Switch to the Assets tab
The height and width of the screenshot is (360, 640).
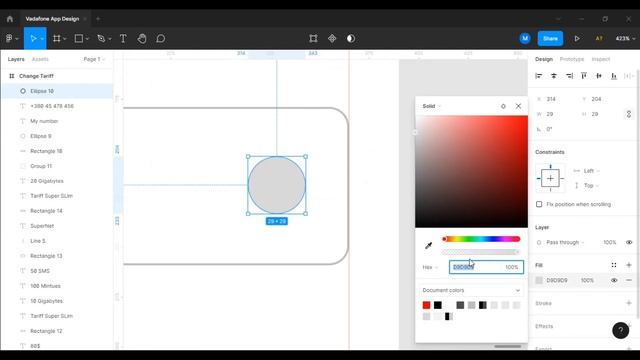[40, 59]
